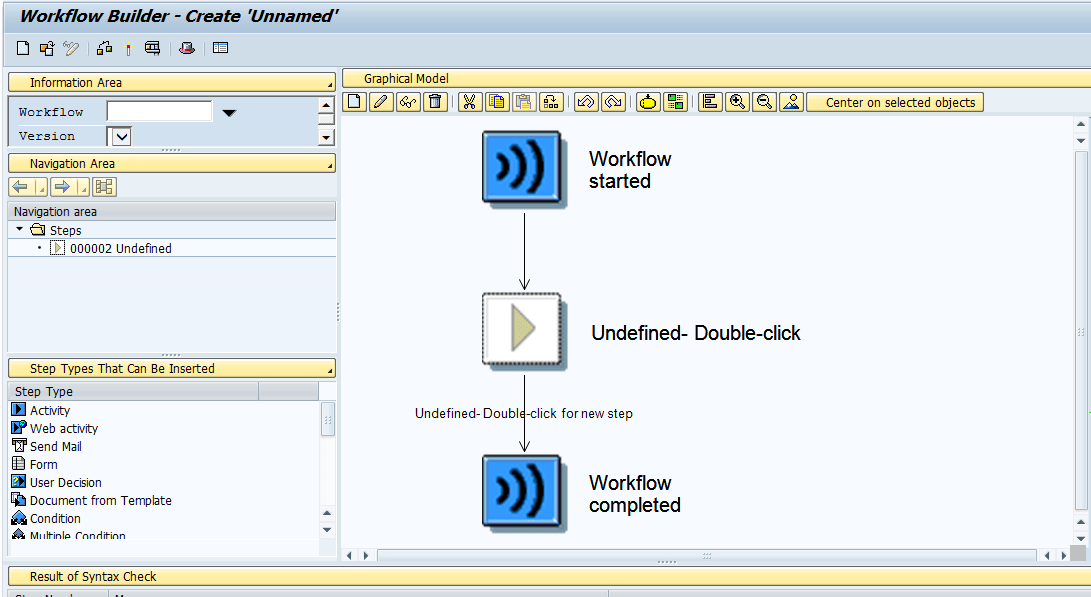The image size is (1091, 597).
Task: Click the Step Type column header
Action: tap(133, 391)
